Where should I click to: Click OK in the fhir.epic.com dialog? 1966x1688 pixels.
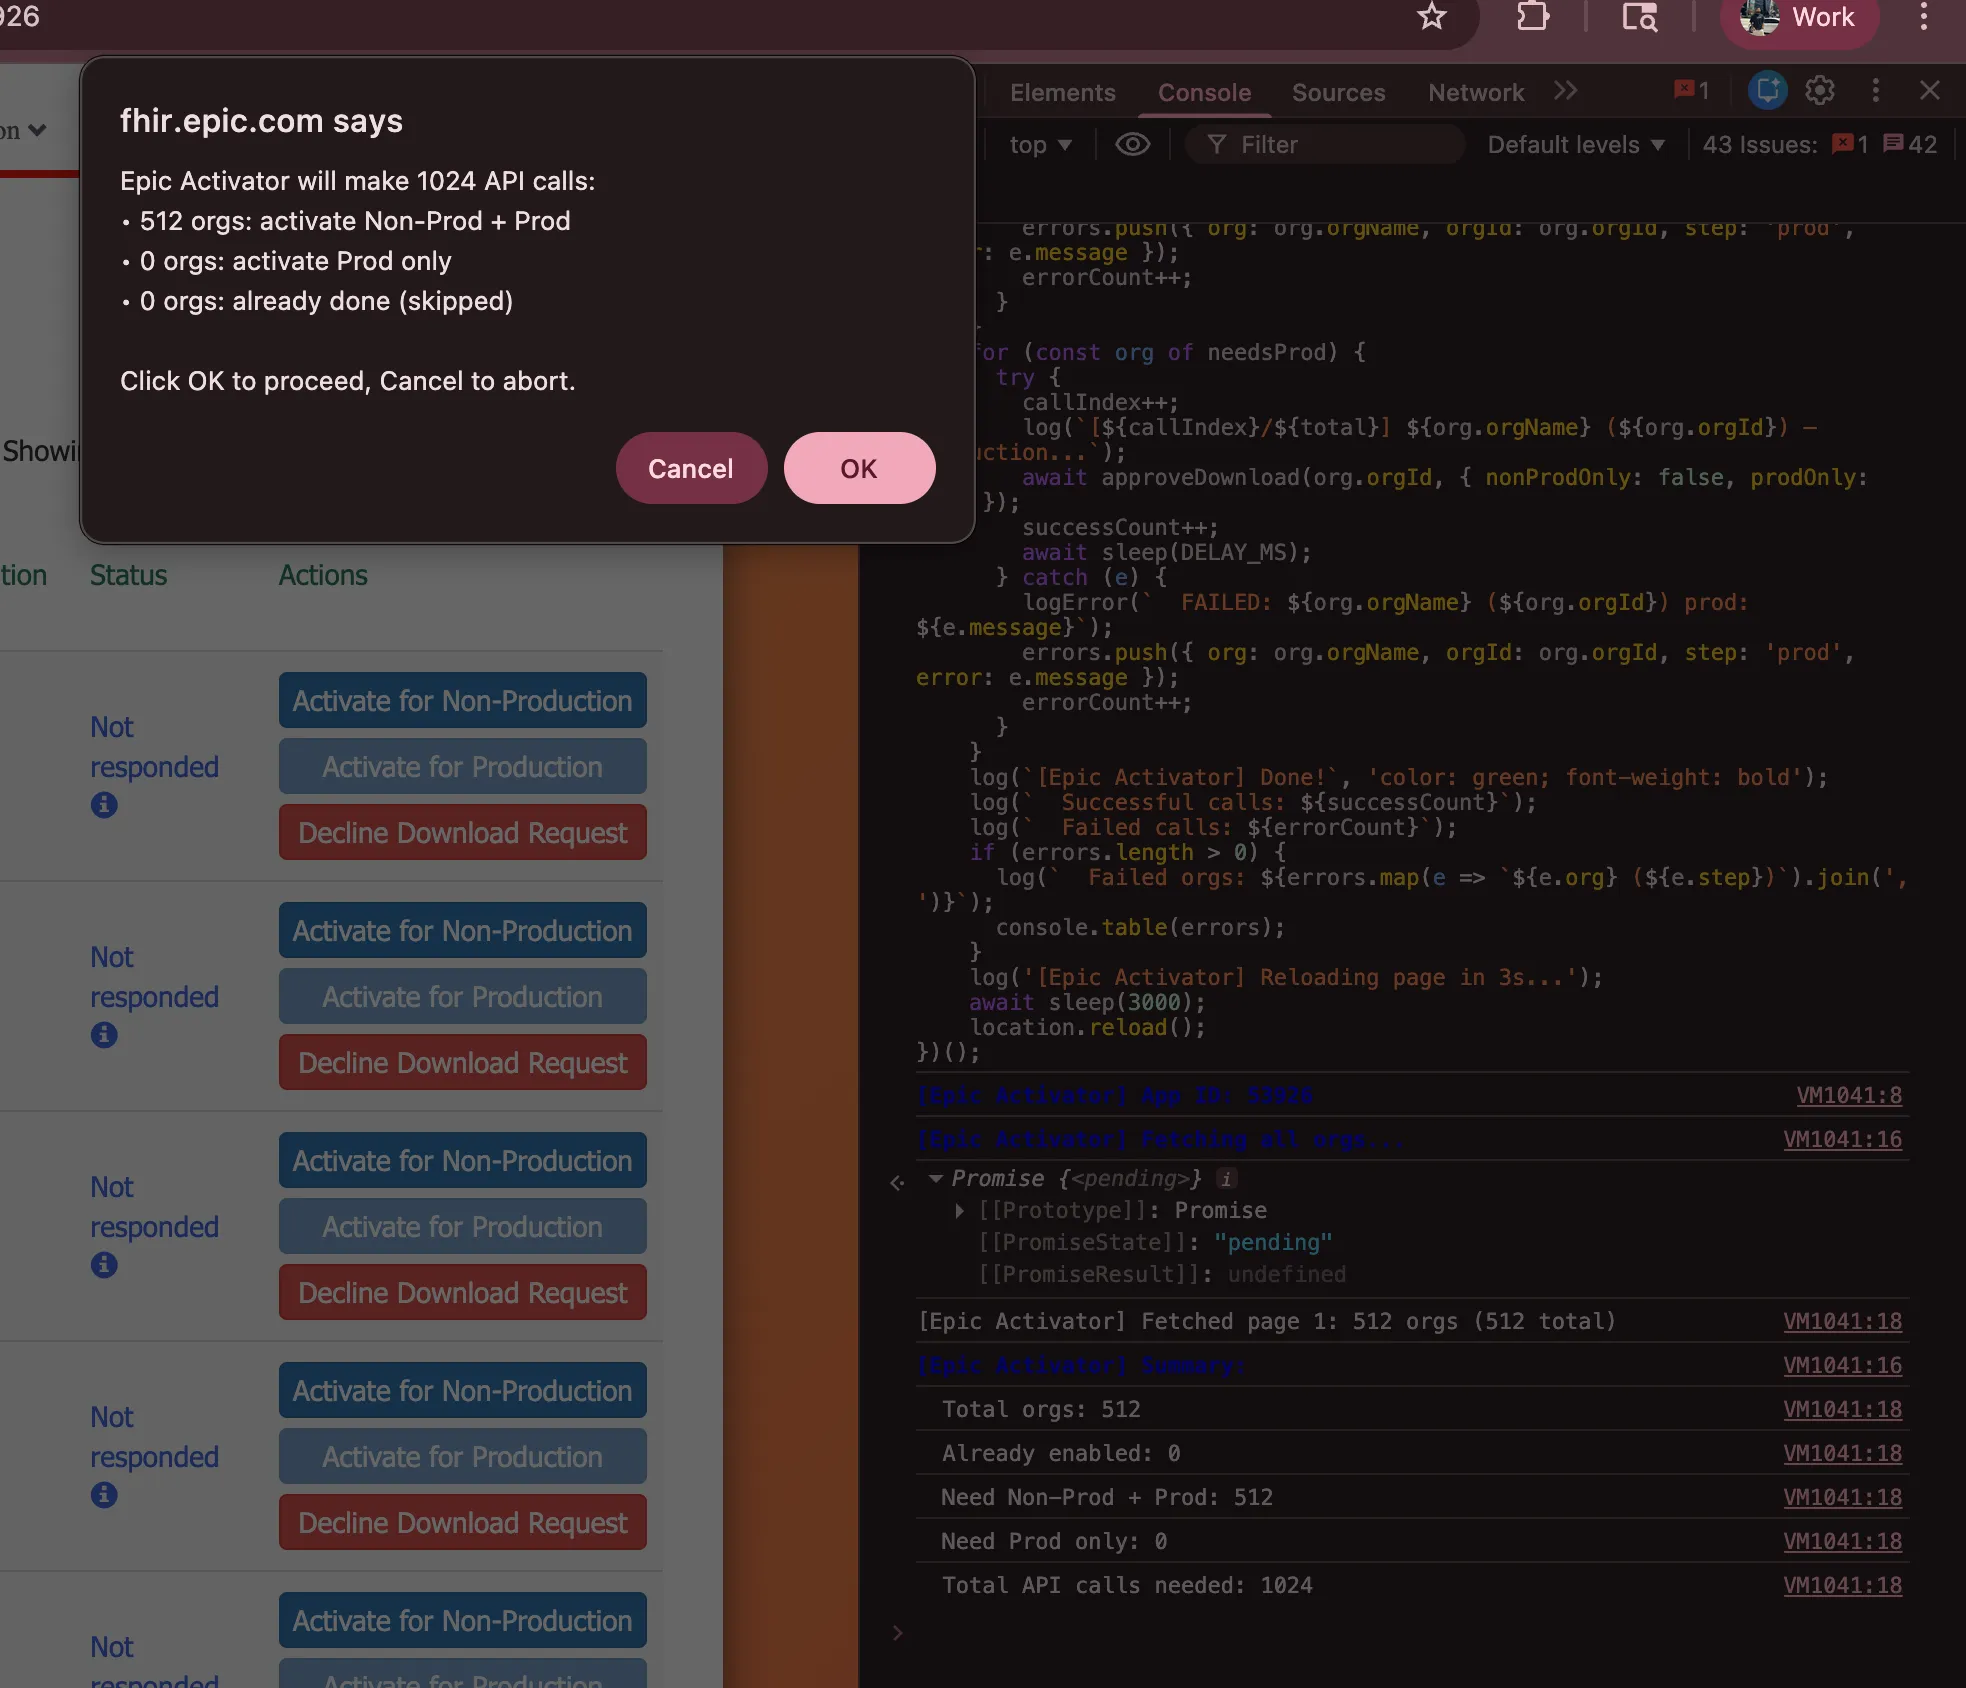[x=859, y=468]
